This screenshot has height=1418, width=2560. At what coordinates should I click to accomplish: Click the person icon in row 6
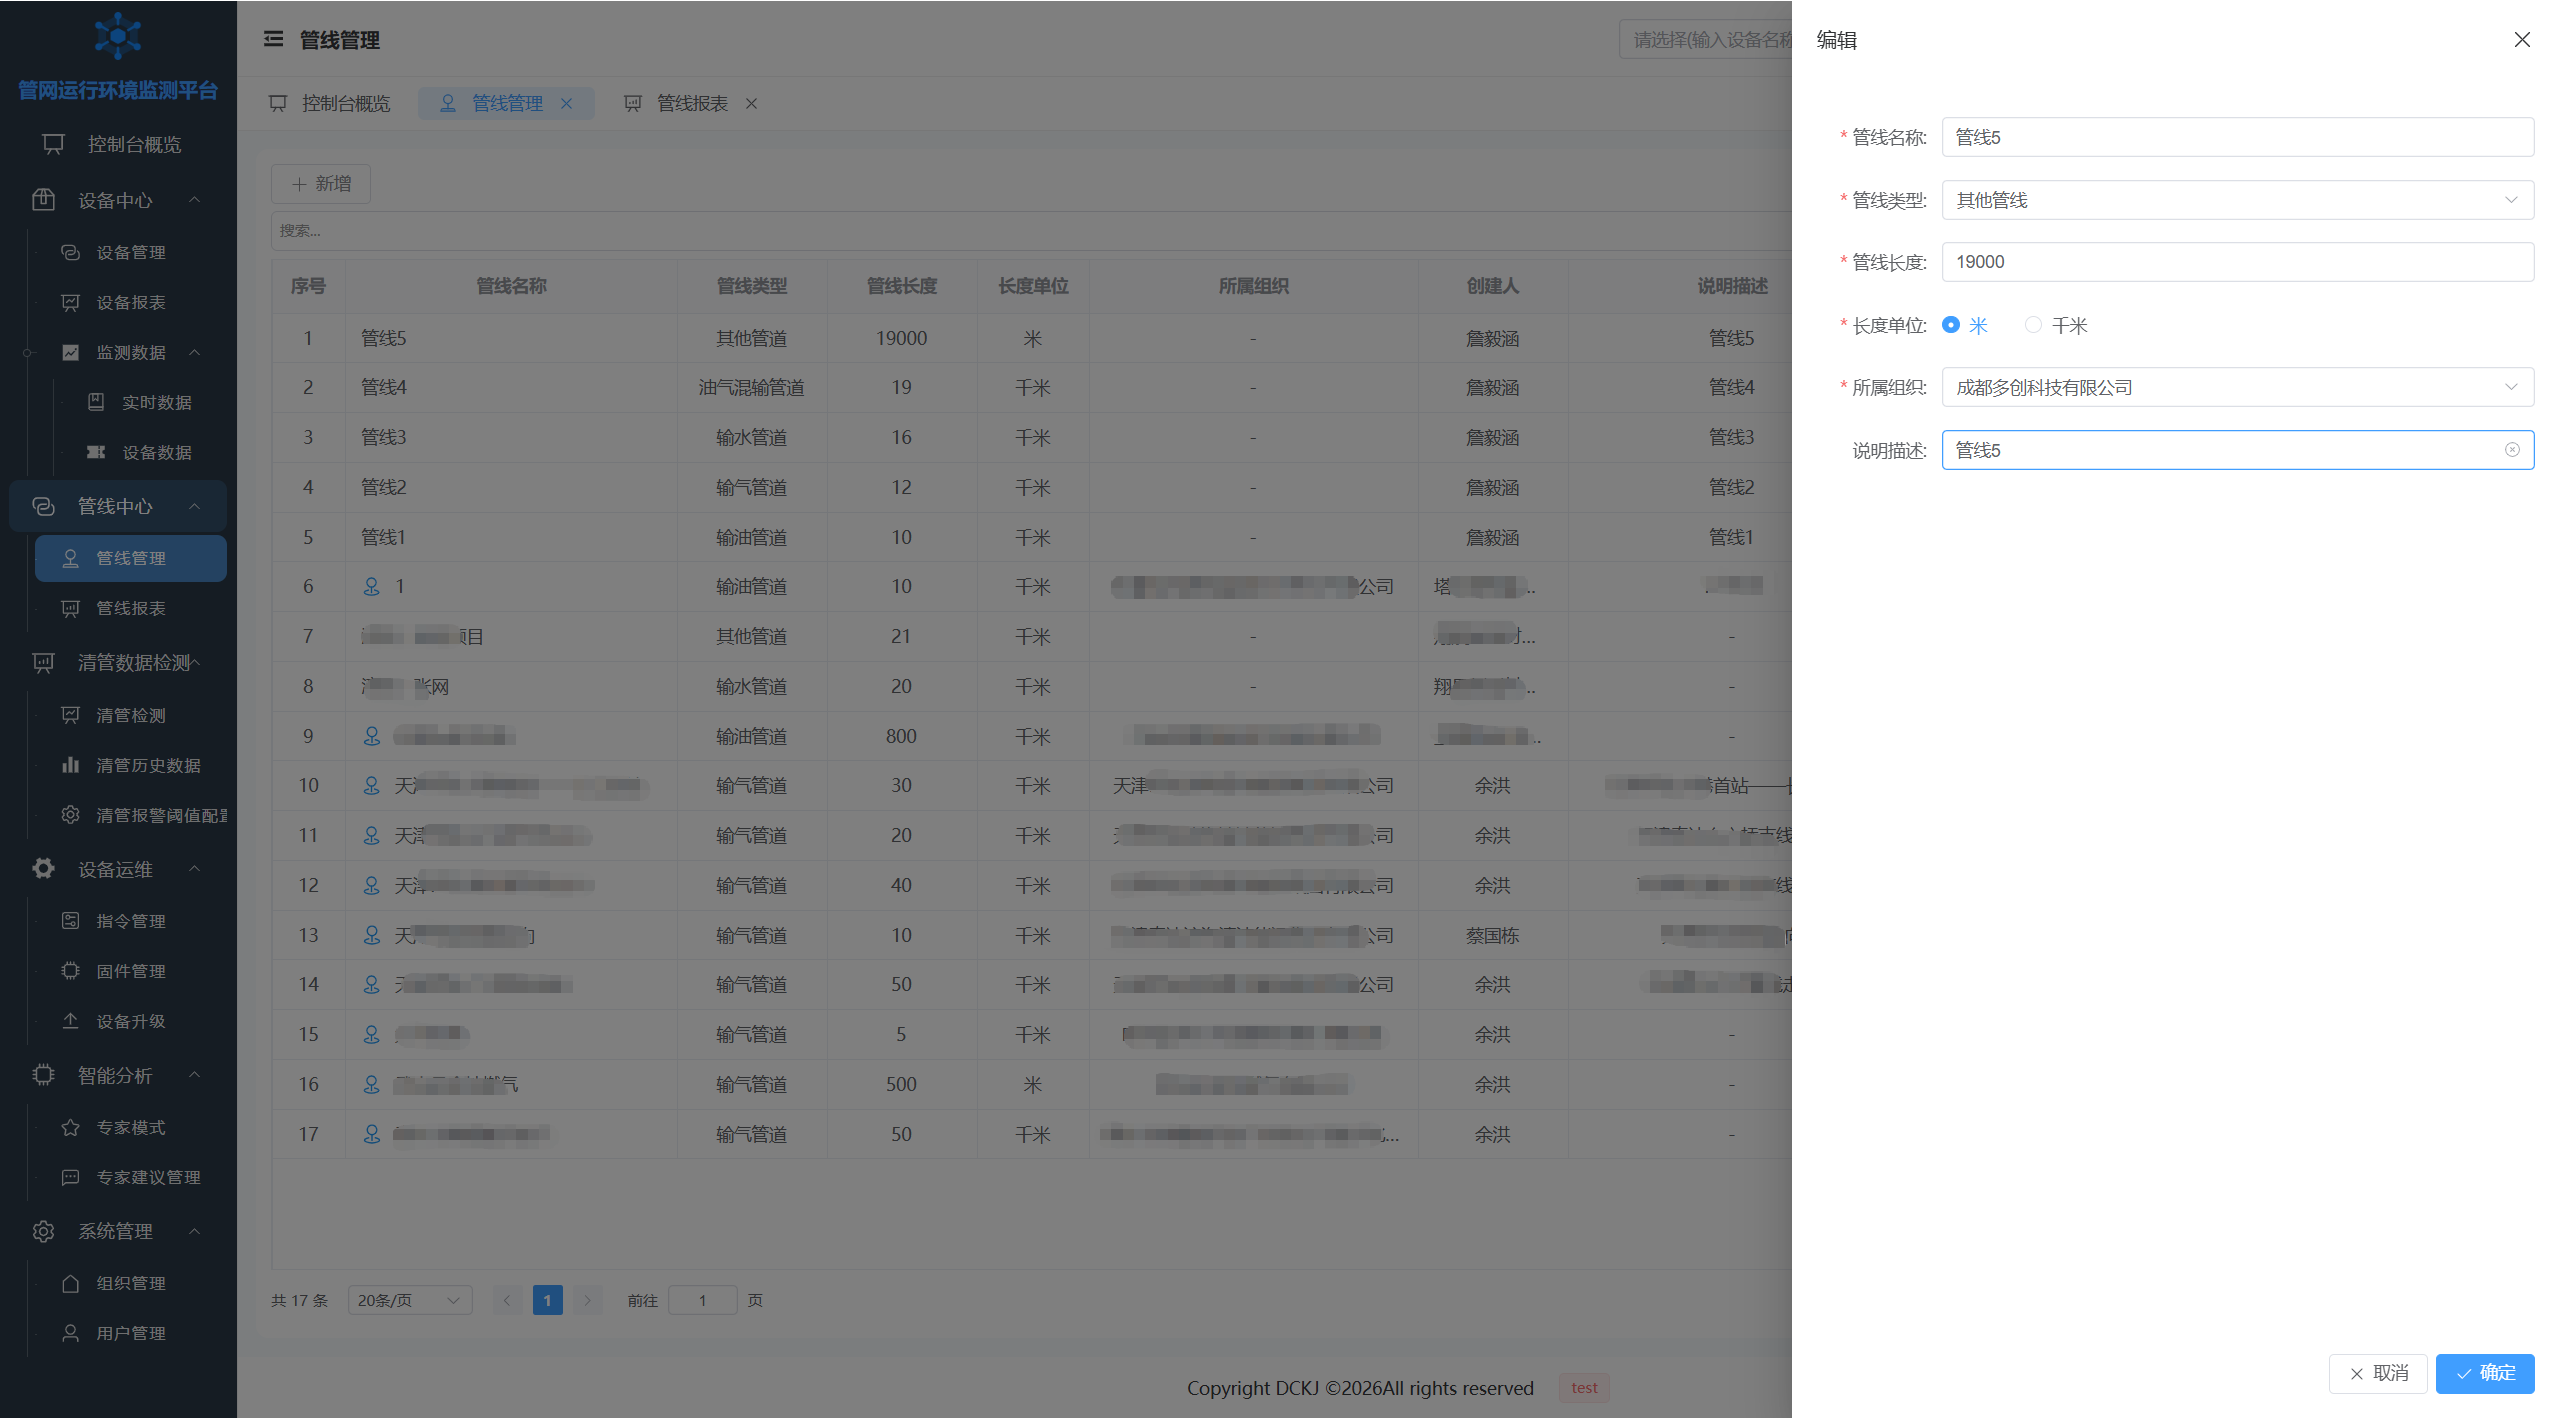[x=371, y=586]
